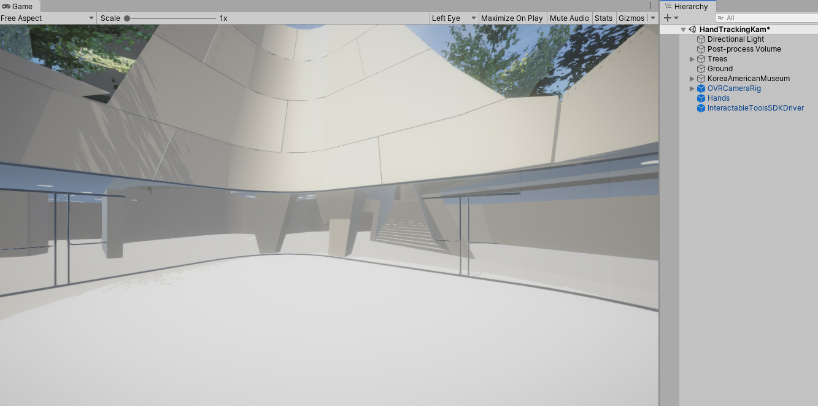This screenshot has width=818, height=406.
Task: Click the Scale slider handle
Action: pyautogui.click(x=128, y=18)
